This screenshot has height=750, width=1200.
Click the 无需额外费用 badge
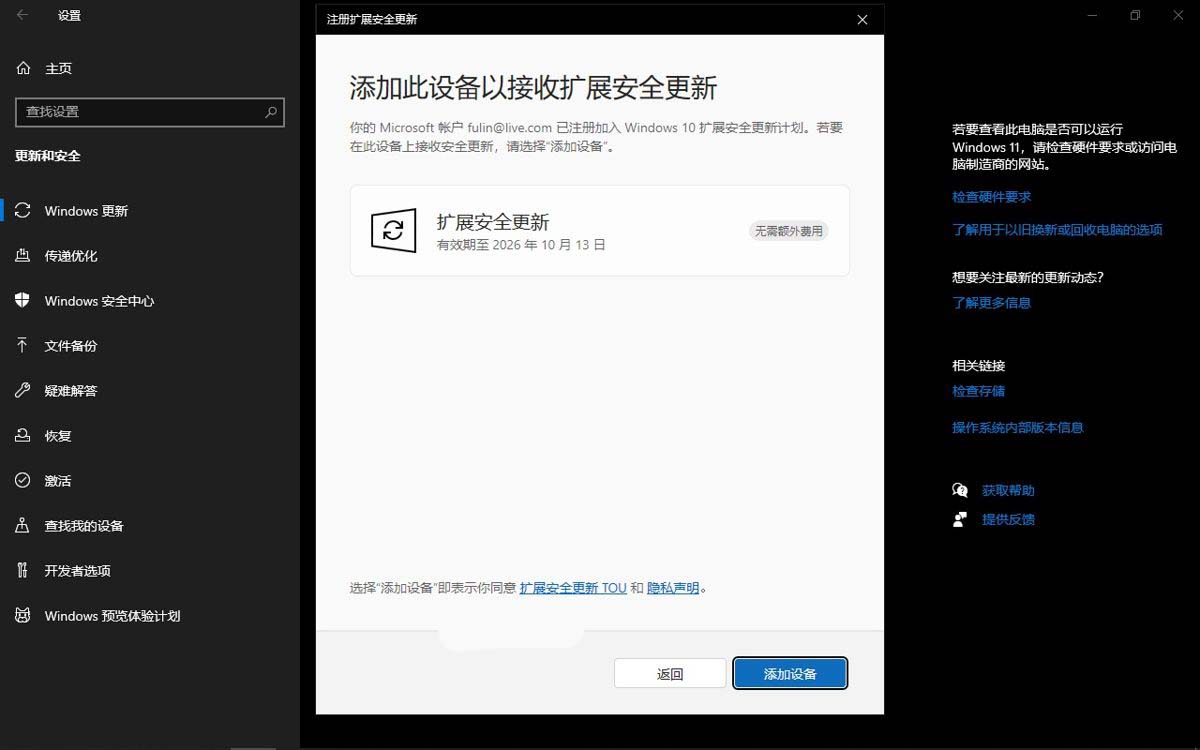(789, 231)
